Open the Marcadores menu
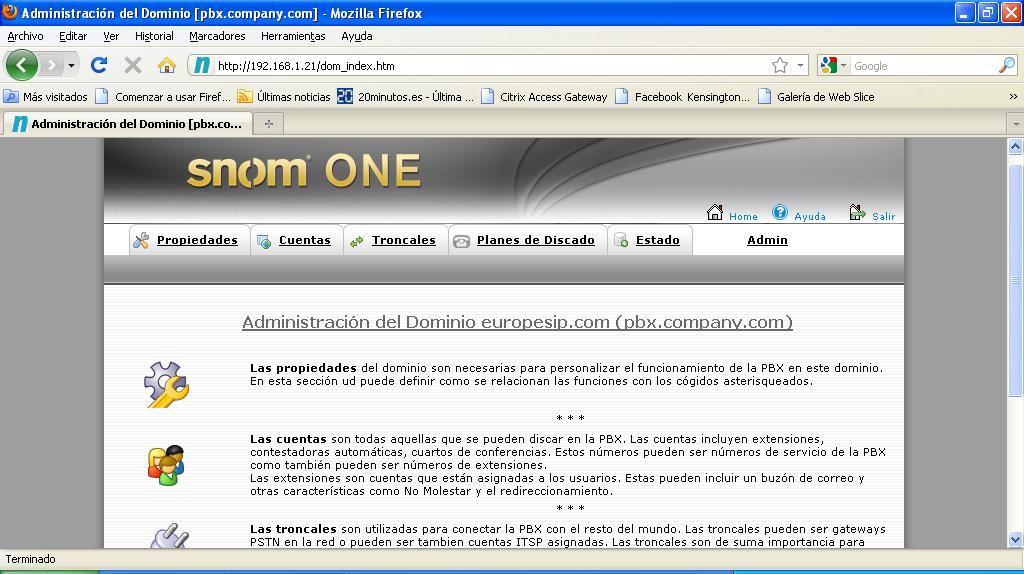This screenshot has width=1024, height=574. click(217, 36)
